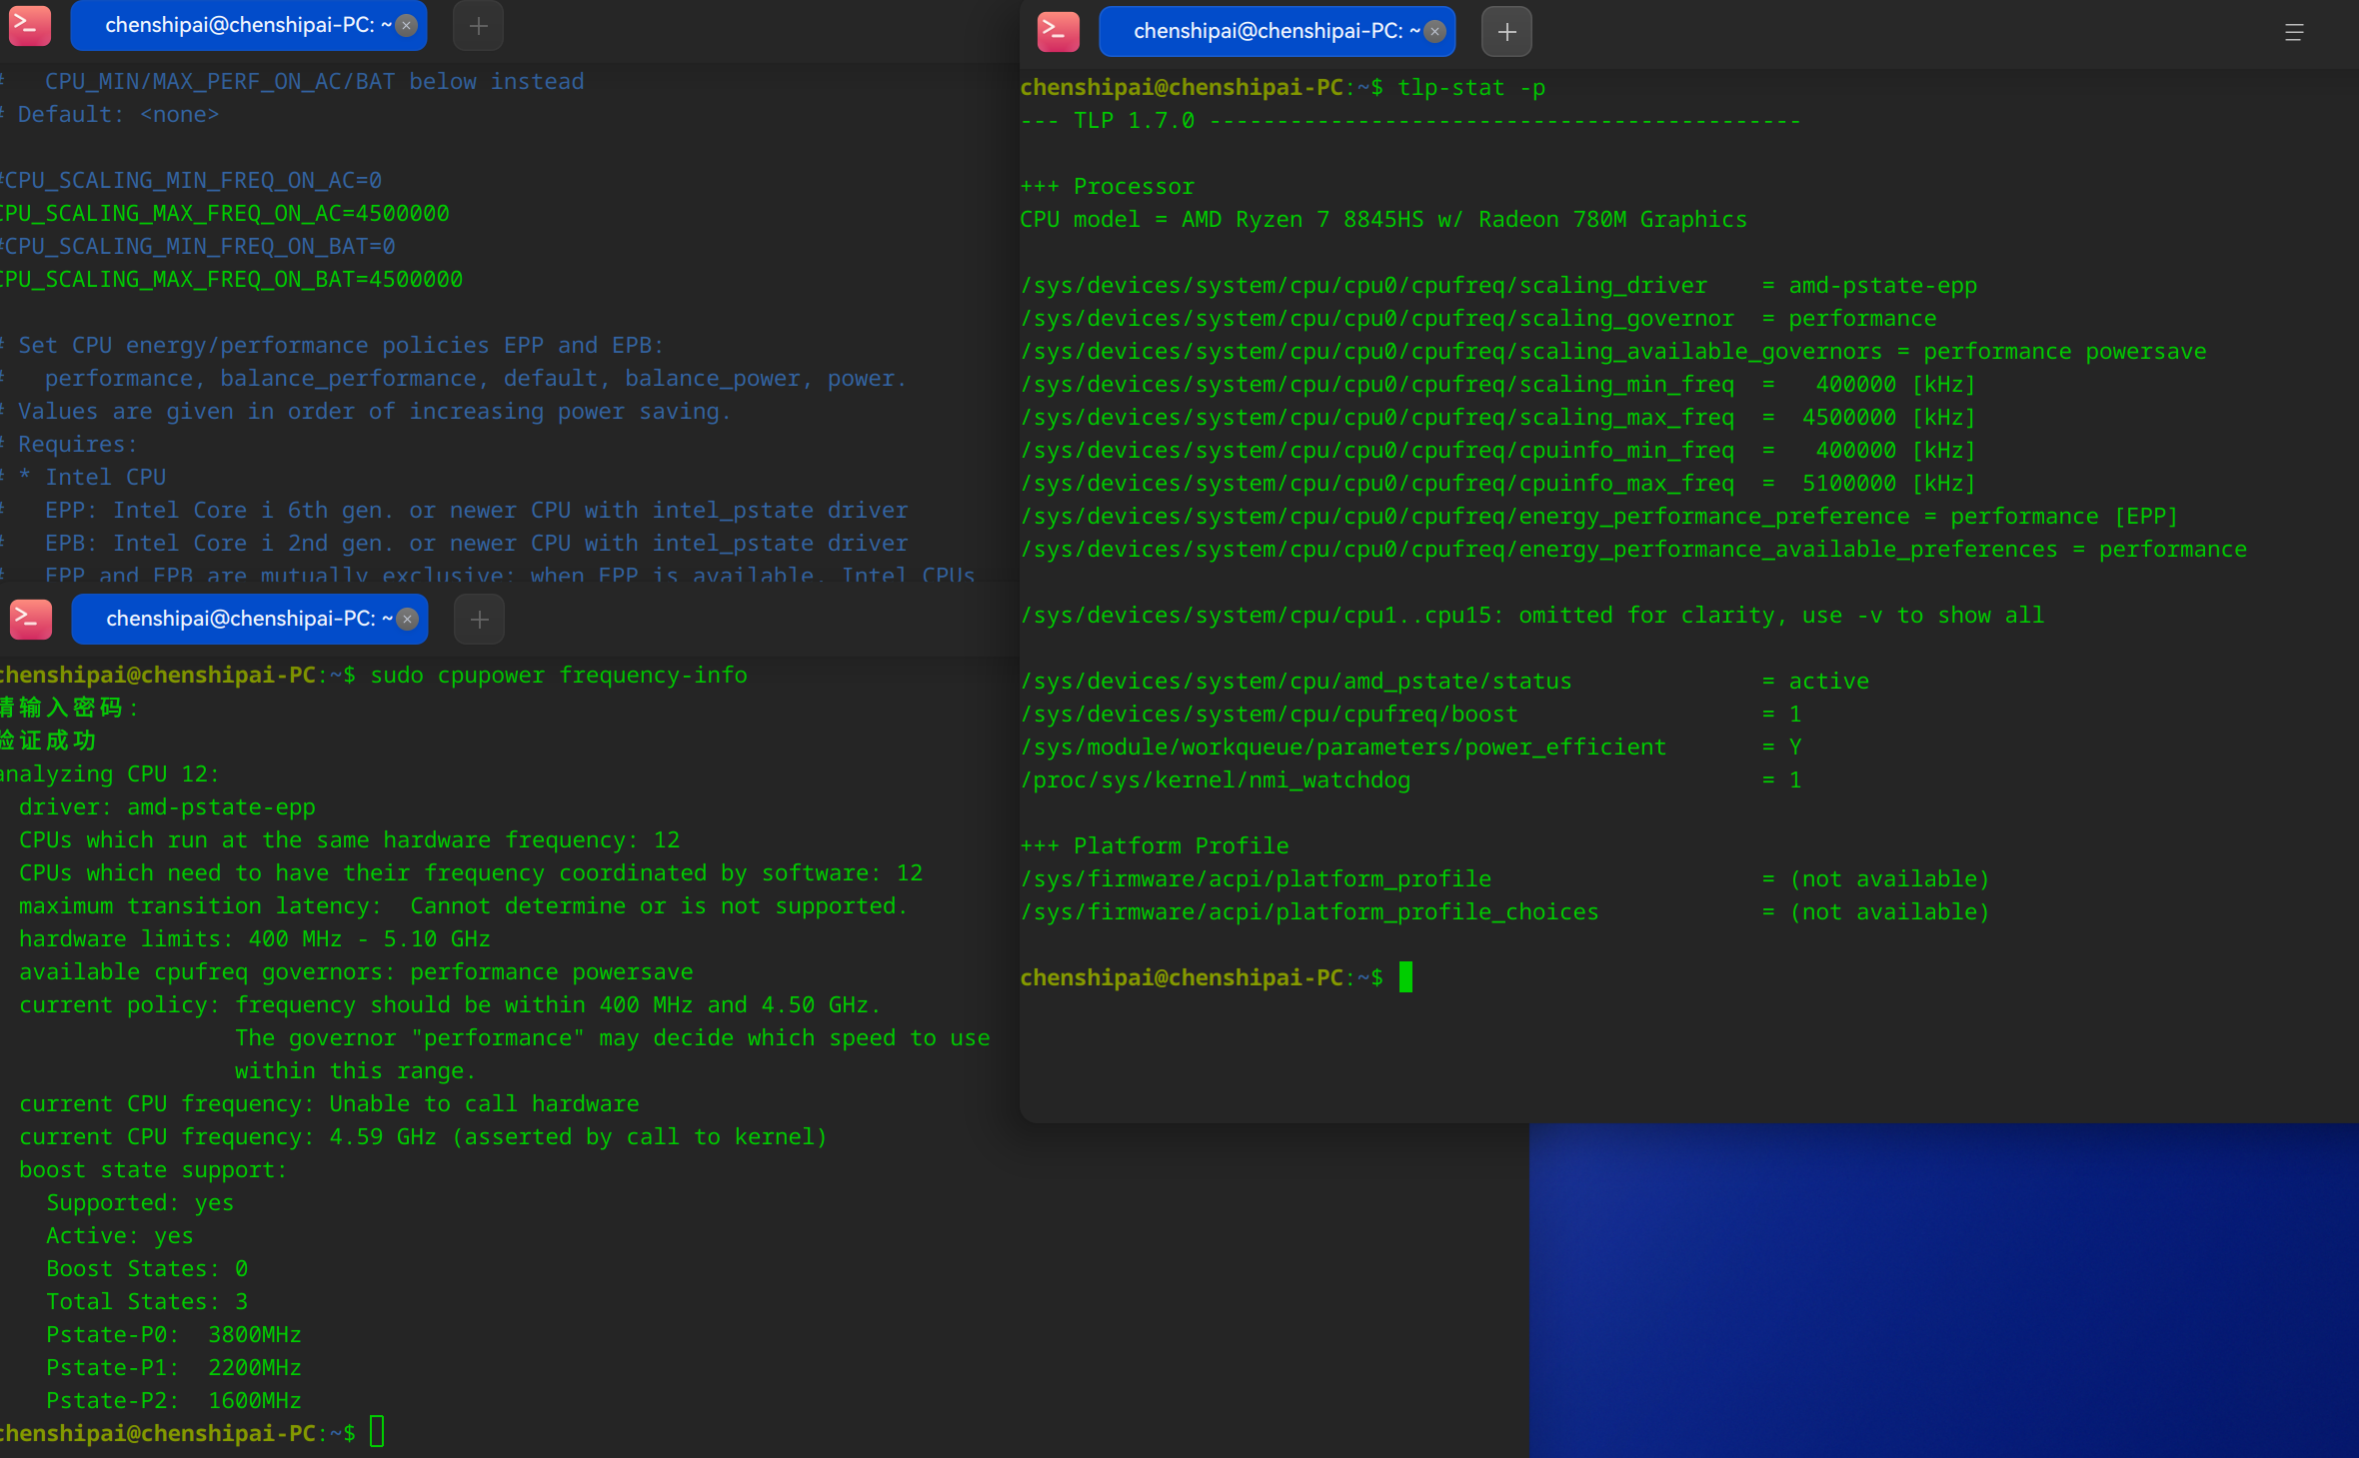This screenshot has height=1458, width=2359.
Task: Click '#CPU_SCALING_MIN_FREQ_ON_AC=0' line
Action: (x=191, y=180)
